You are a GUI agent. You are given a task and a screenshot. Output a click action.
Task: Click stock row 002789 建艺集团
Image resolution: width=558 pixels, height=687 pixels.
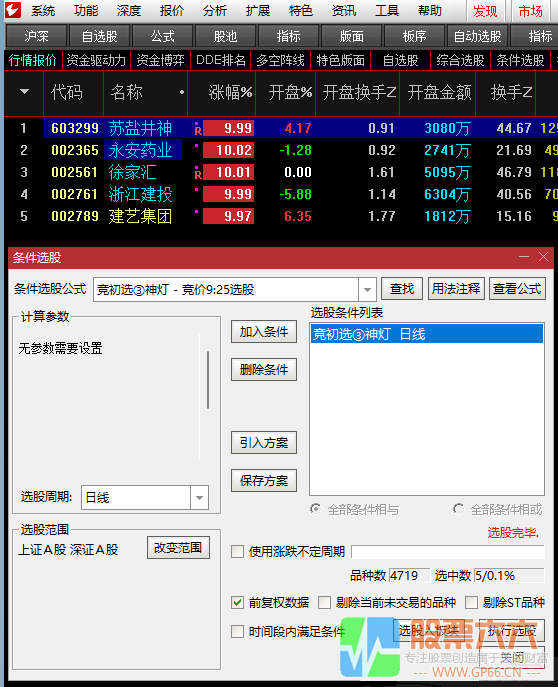280,216
